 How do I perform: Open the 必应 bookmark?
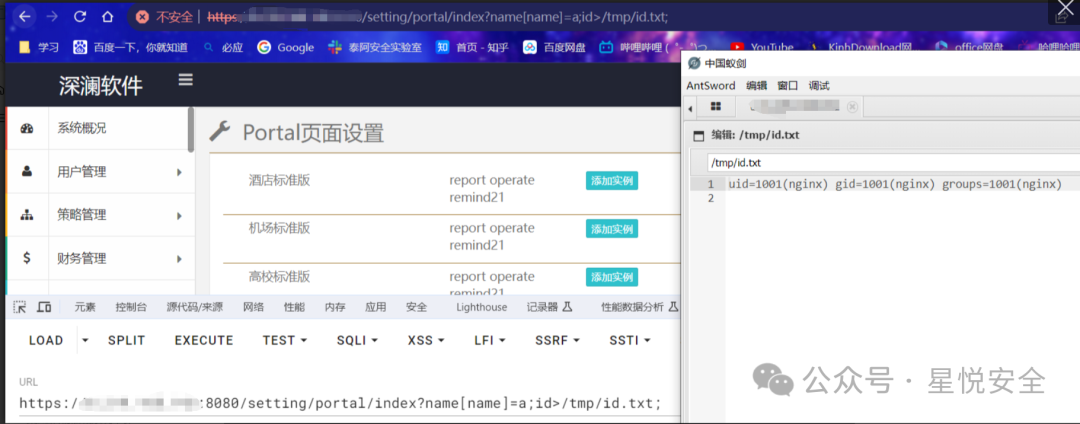pos(223,47)
